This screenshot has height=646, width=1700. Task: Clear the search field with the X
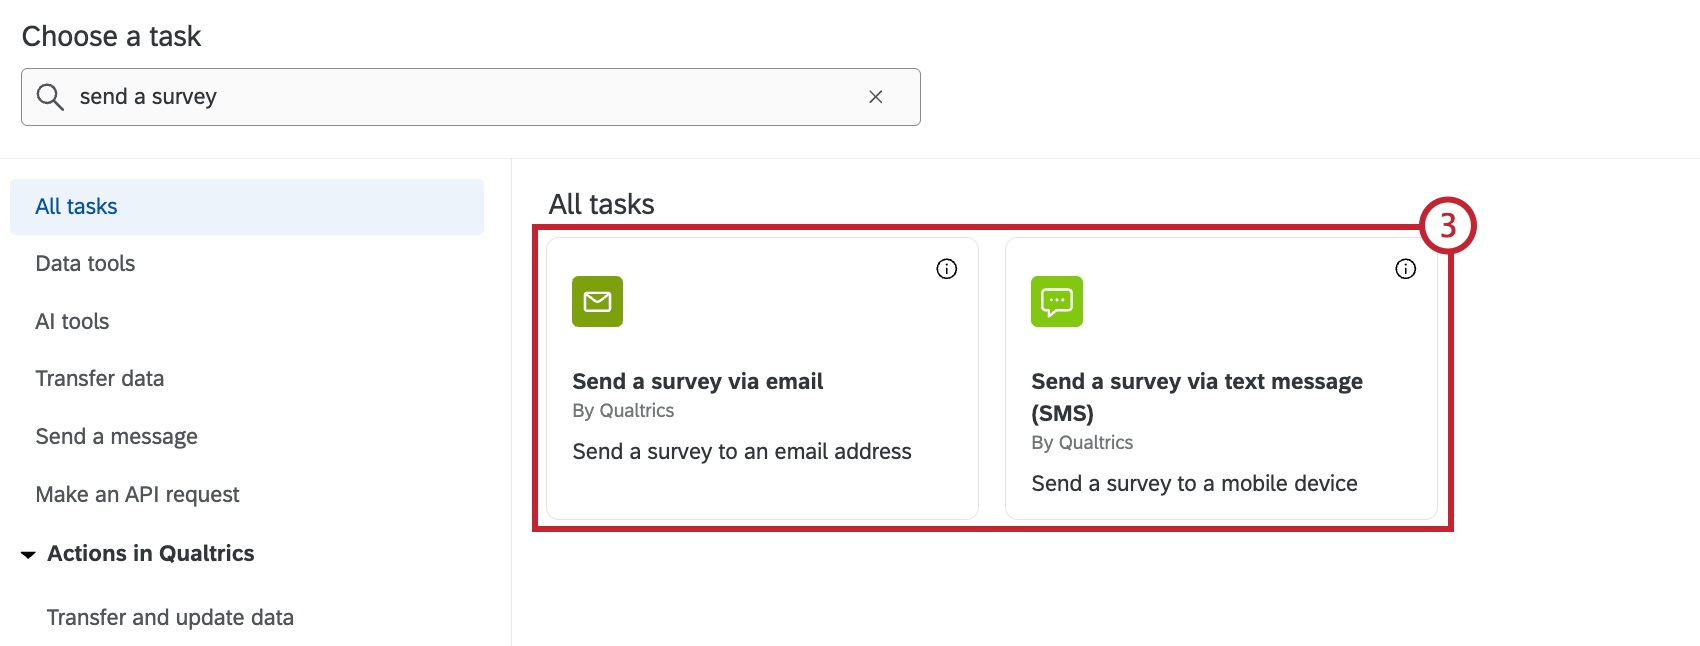875,97
